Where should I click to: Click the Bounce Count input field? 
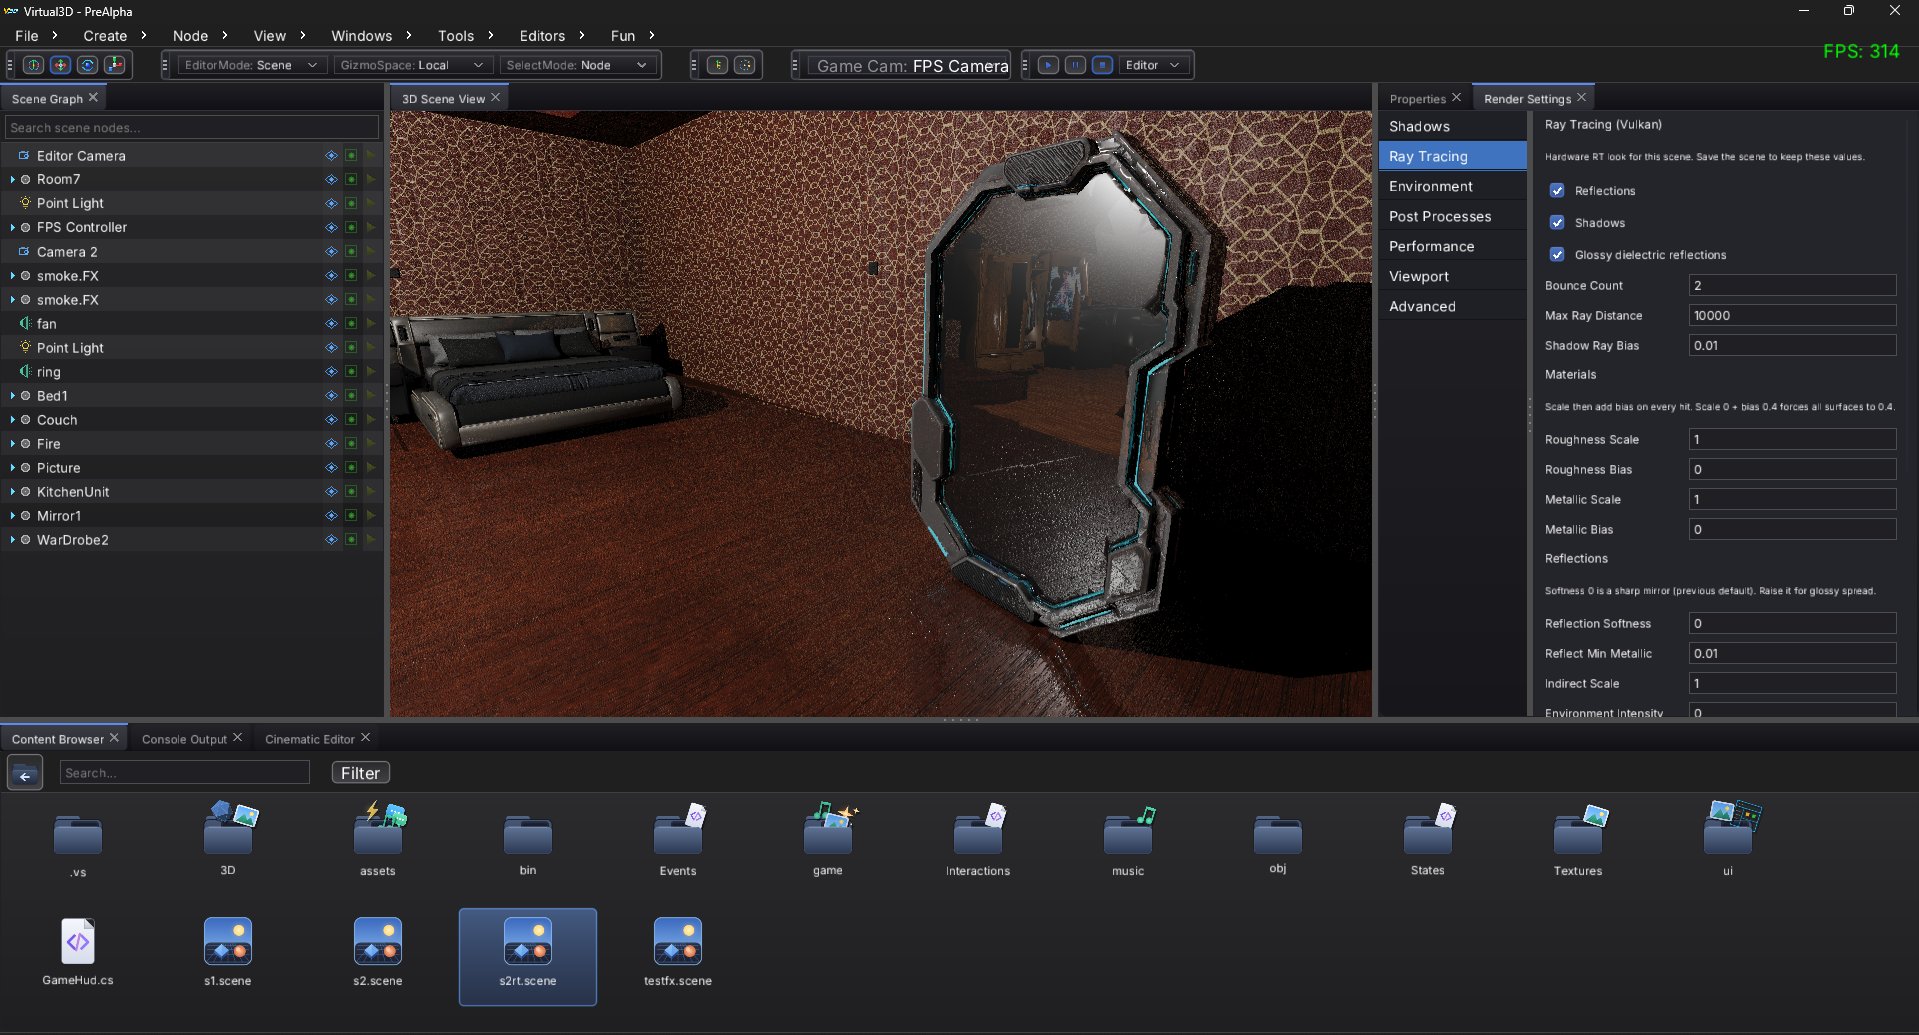click(1792, 286)
